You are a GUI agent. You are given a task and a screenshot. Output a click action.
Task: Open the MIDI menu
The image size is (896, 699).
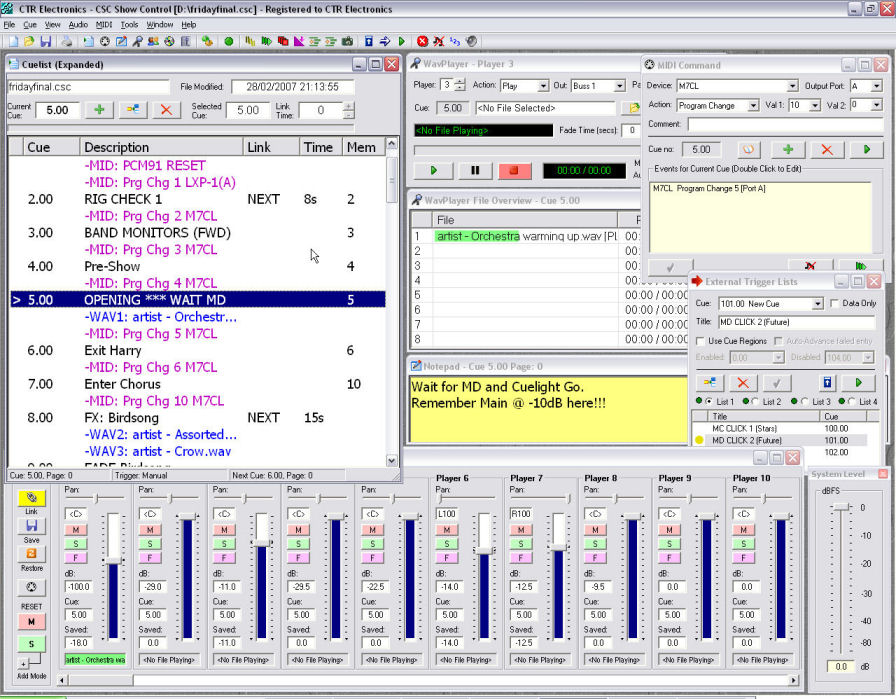pos(104,25)
